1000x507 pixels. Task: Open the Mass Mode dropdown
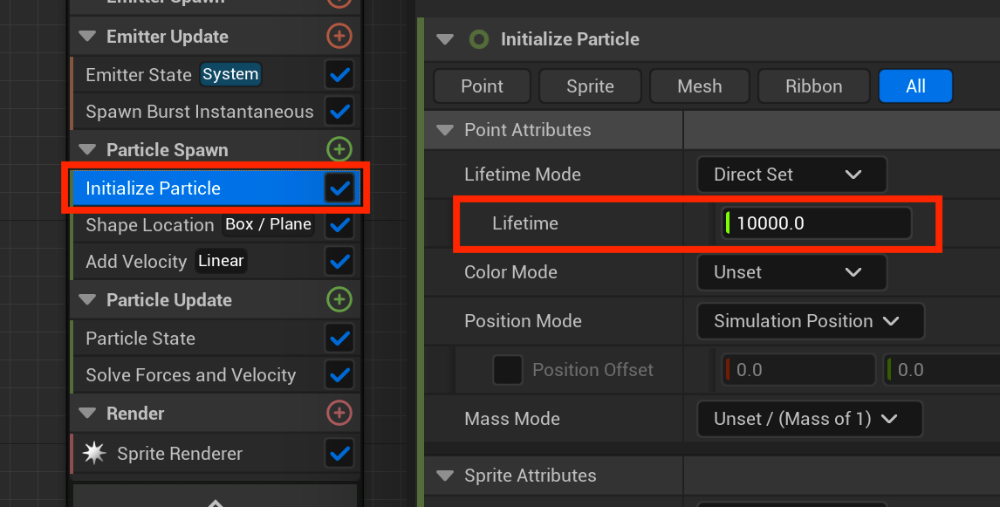(809, 419)
